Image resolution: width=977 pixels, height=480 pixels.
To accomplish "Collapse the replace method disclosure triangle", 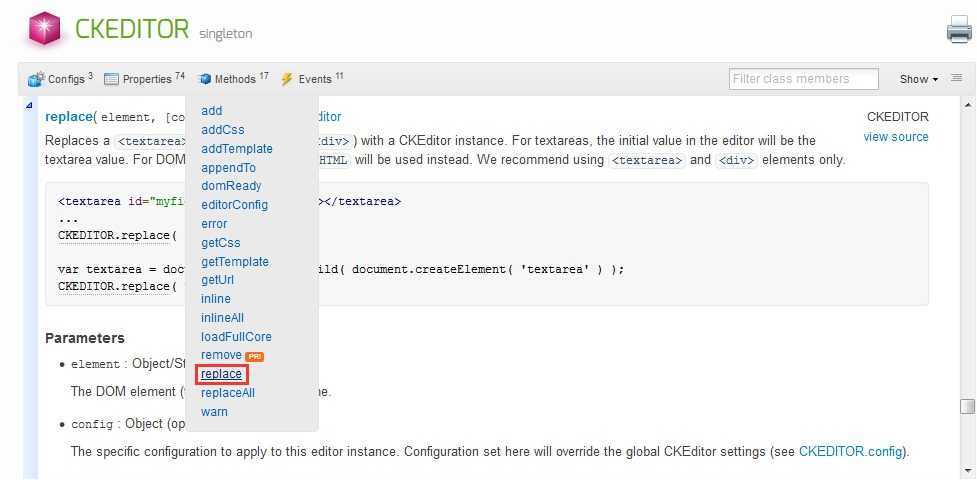I will 29,106.
